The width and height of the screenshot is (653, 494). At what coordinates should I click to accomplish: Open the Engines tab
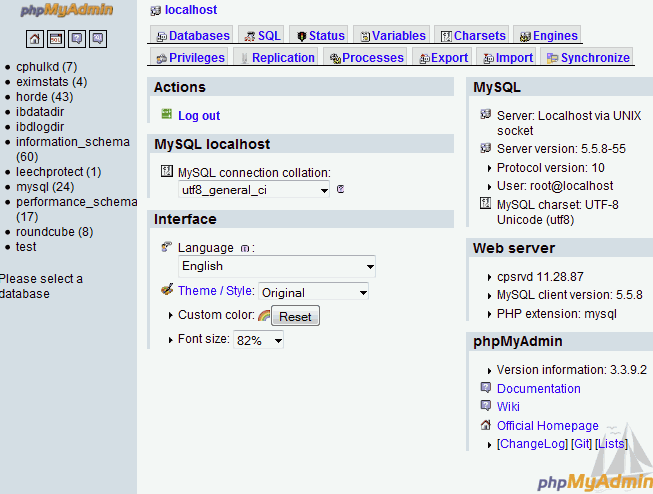549,36
